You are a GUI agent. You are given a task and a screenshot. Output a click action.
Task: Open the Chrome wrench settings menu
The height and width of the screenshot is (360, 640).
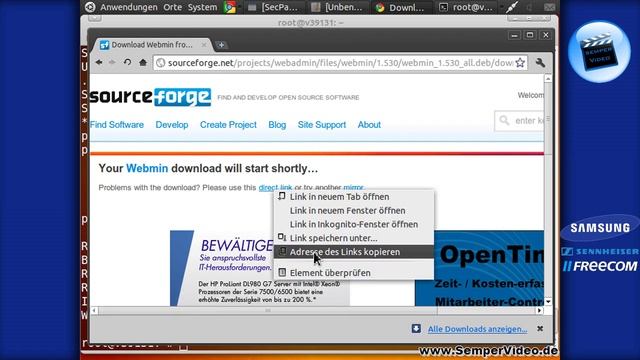point(540,62)
